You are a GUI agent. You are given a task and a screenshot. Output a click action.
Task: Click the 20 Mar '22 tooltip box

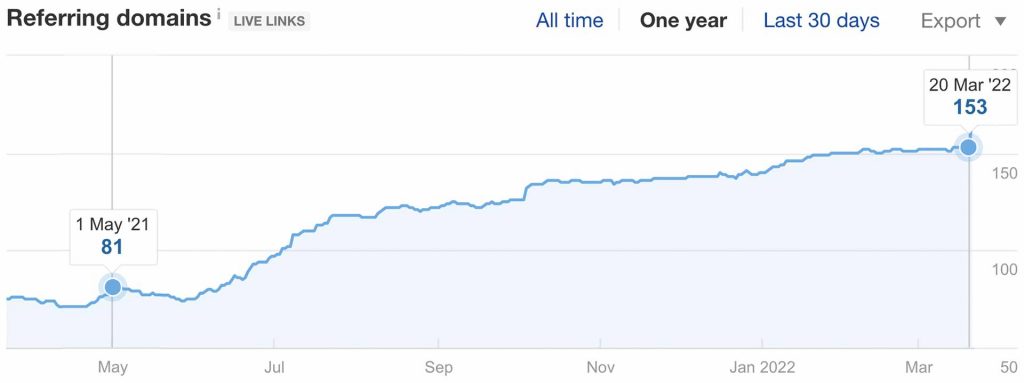click(x=970, y=96)
